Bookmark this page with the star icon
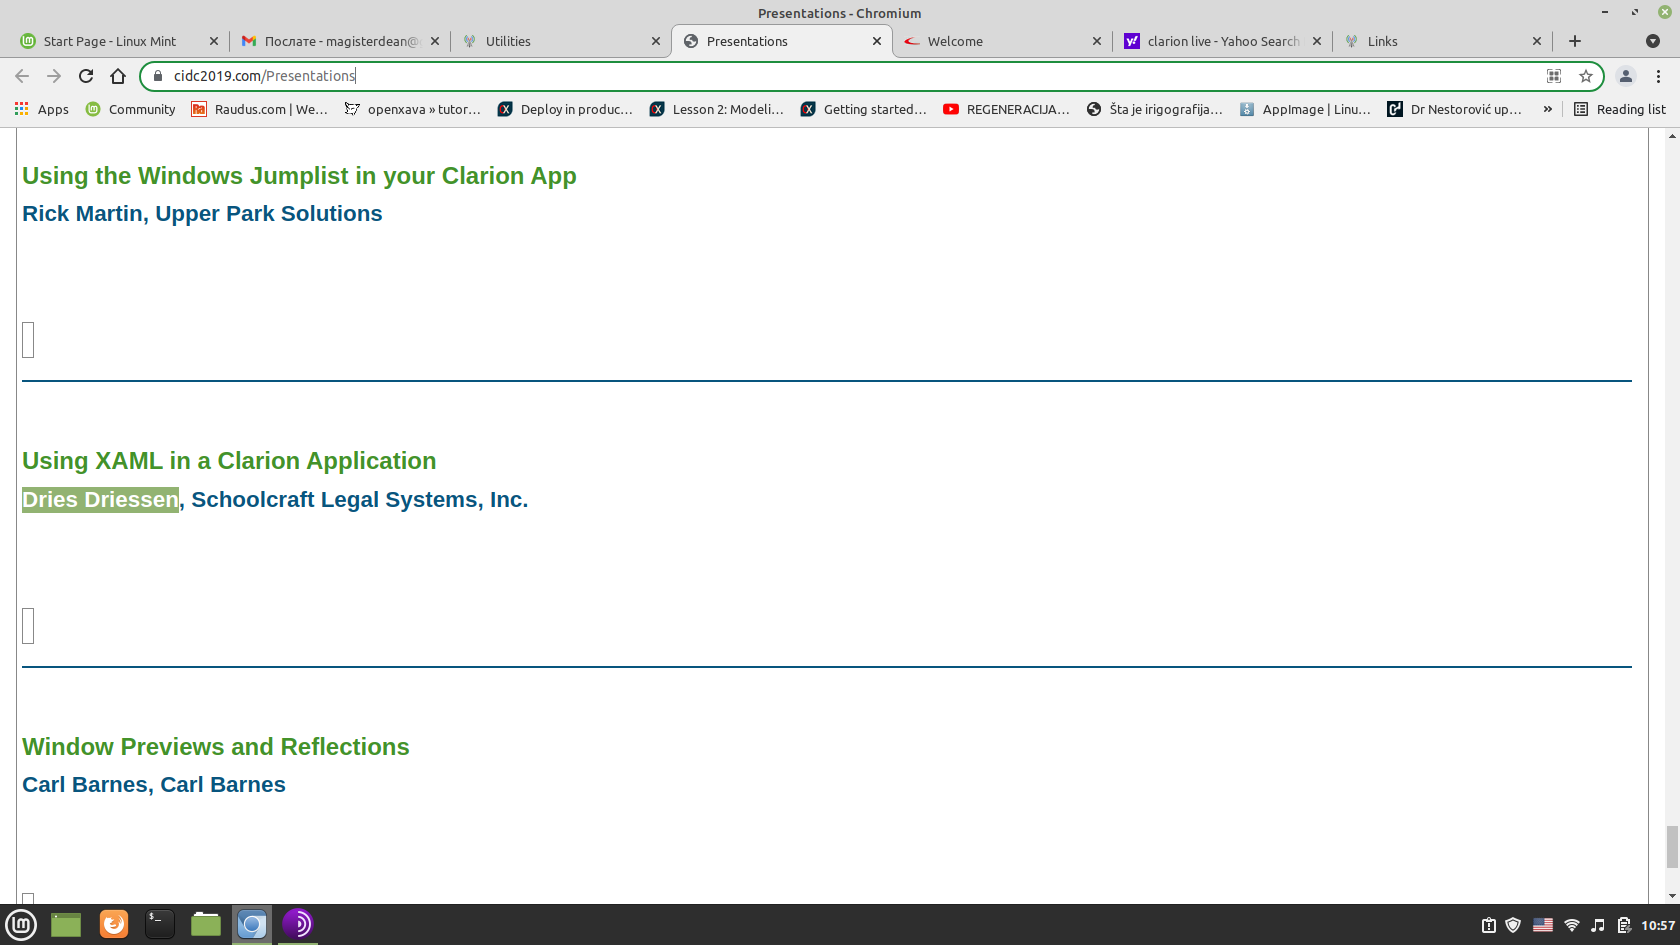Viewport: 1680px width, 945px height. [x=1586, y=76]
